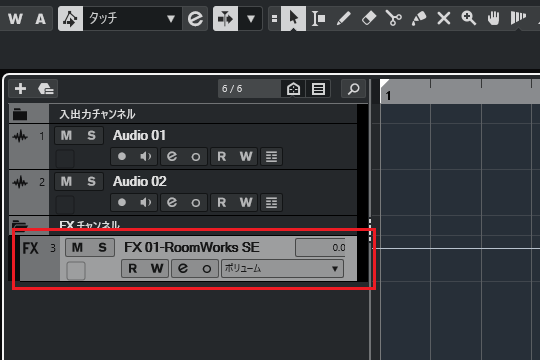Select Audio 02 track name
The height and width of the screenshot is (360, 540).
tap(140, 181)
